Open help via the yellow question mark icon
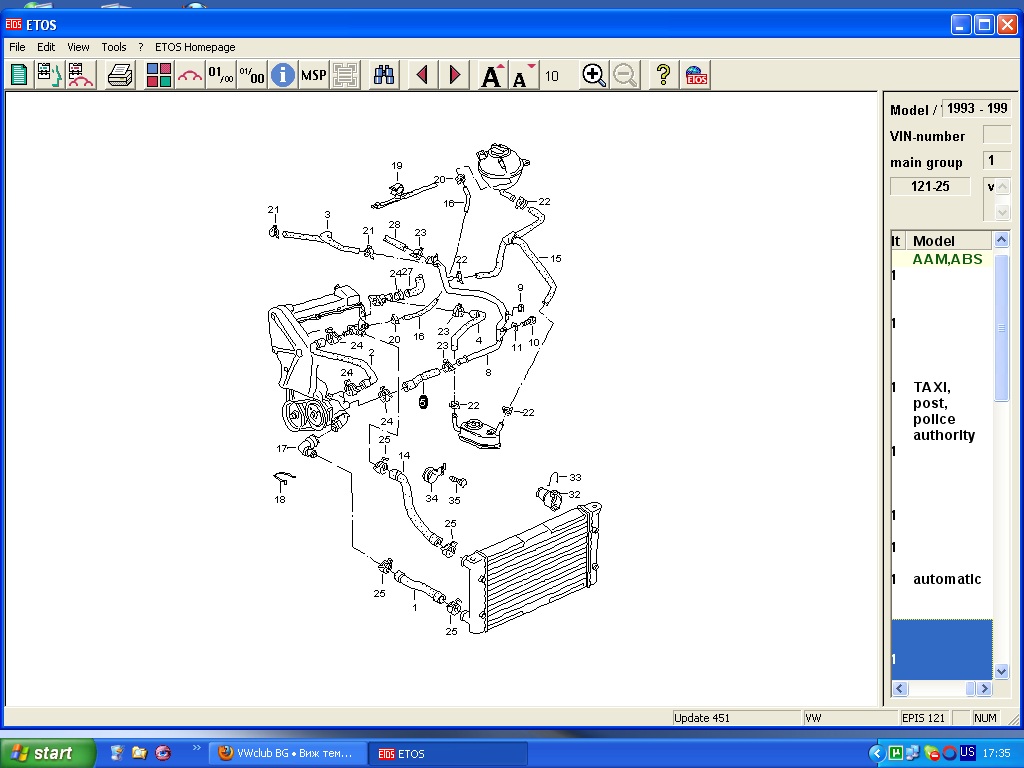This screenshot has width=1024, height=768. pyautogui.click(x=662, y=75)
